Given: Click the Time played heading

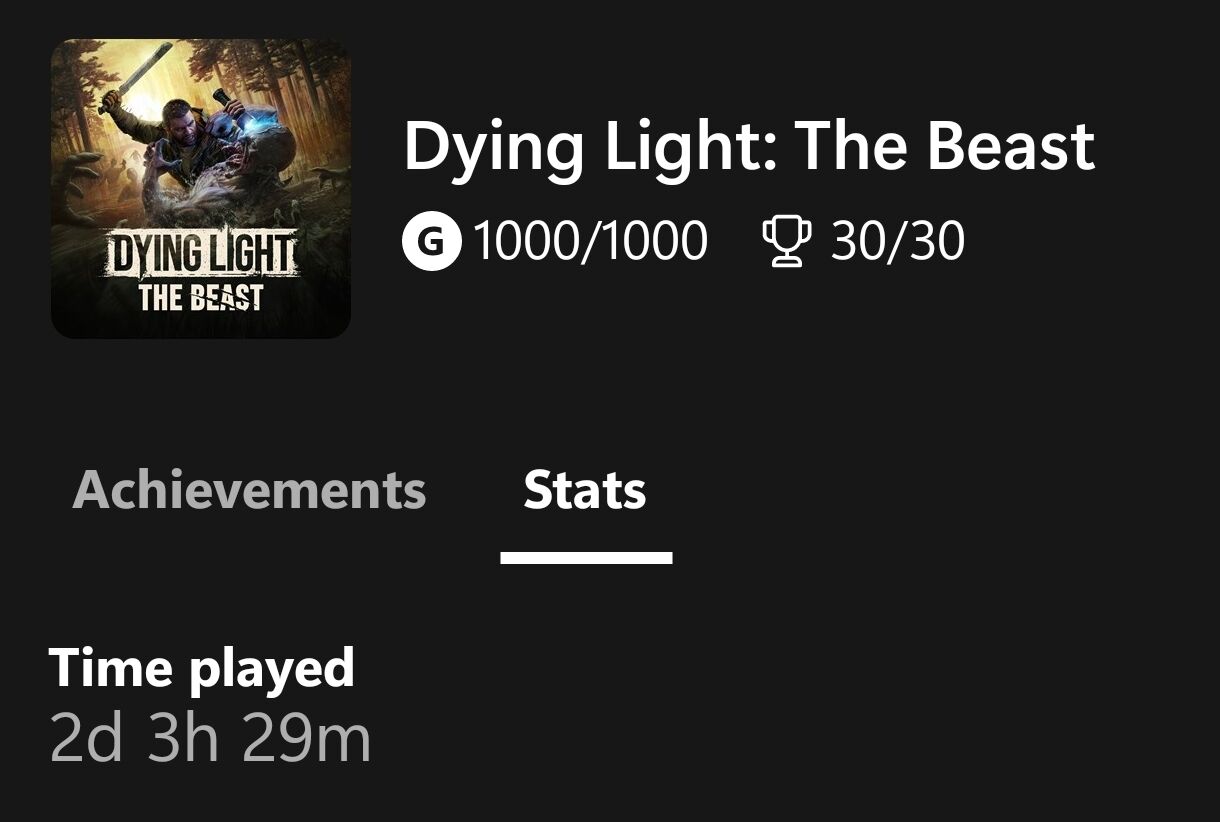Looking at the screenshot, I should click(201, 667).
